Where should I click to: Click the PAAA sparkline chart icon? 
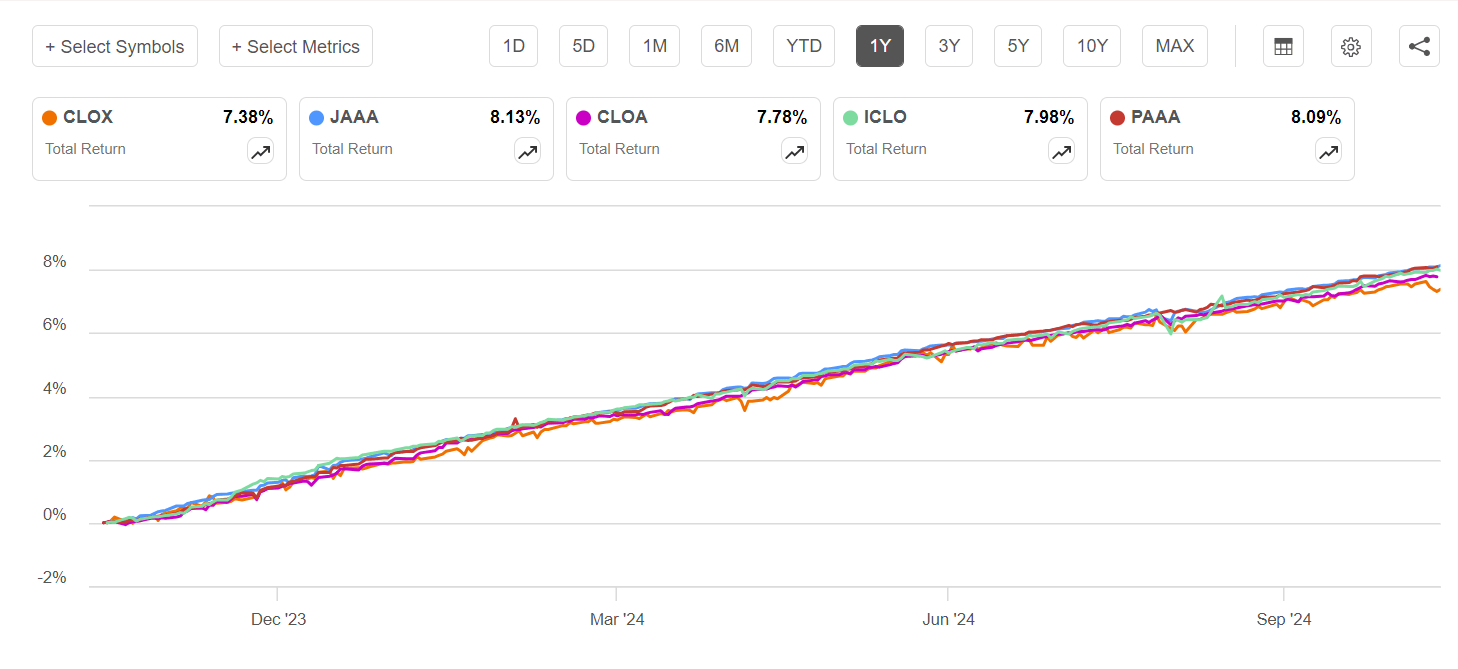tap(1328, 152)
